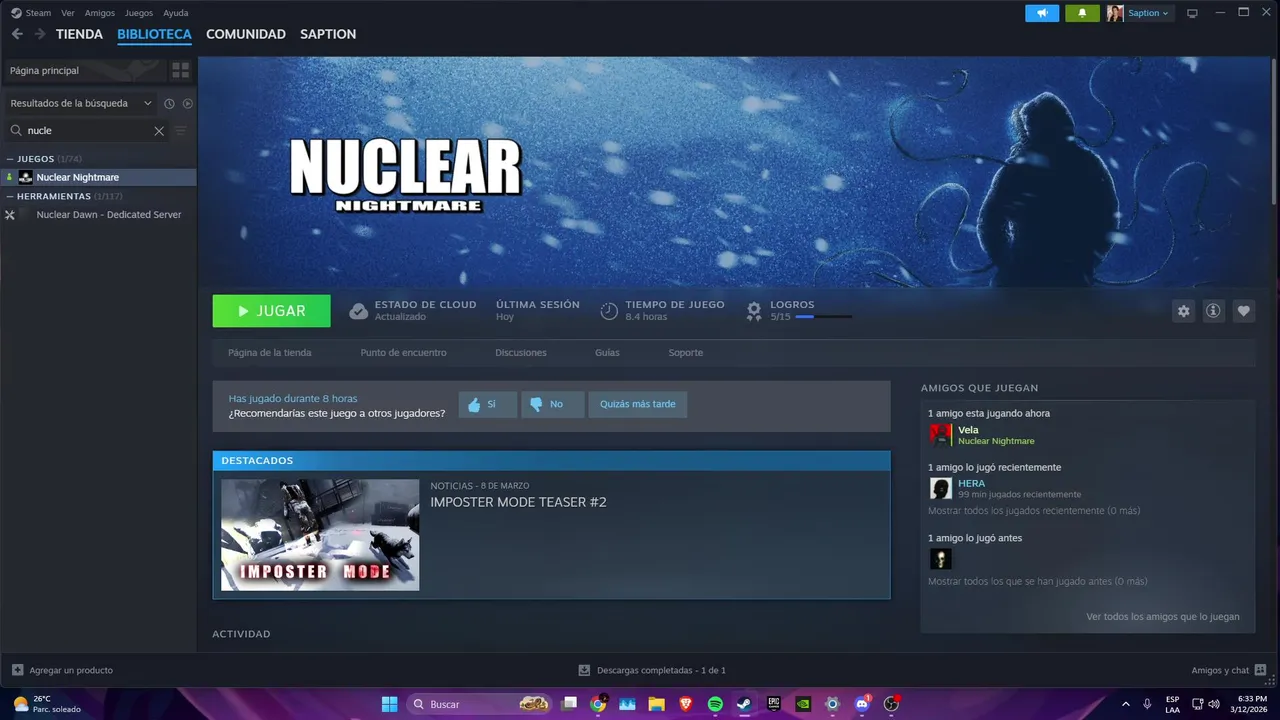Open Brave browser from the taskbar
Image resolution: width=1280 pixels, height=720 pixels.
(x=686, y=704)
